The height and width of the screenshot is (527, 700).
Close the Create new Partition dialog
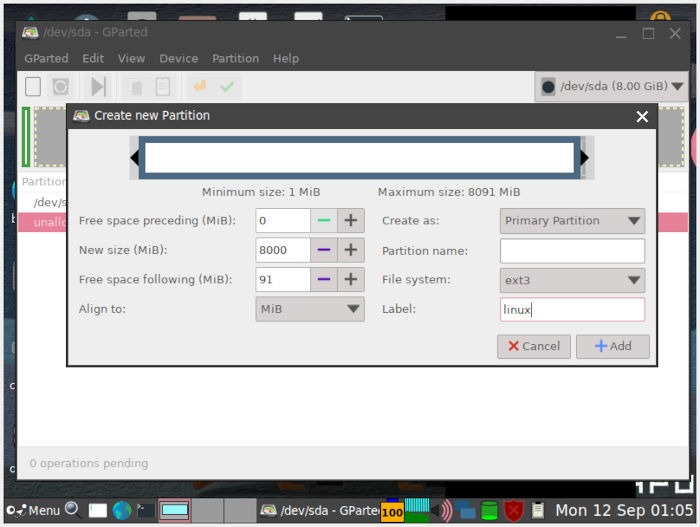point(642,117)
